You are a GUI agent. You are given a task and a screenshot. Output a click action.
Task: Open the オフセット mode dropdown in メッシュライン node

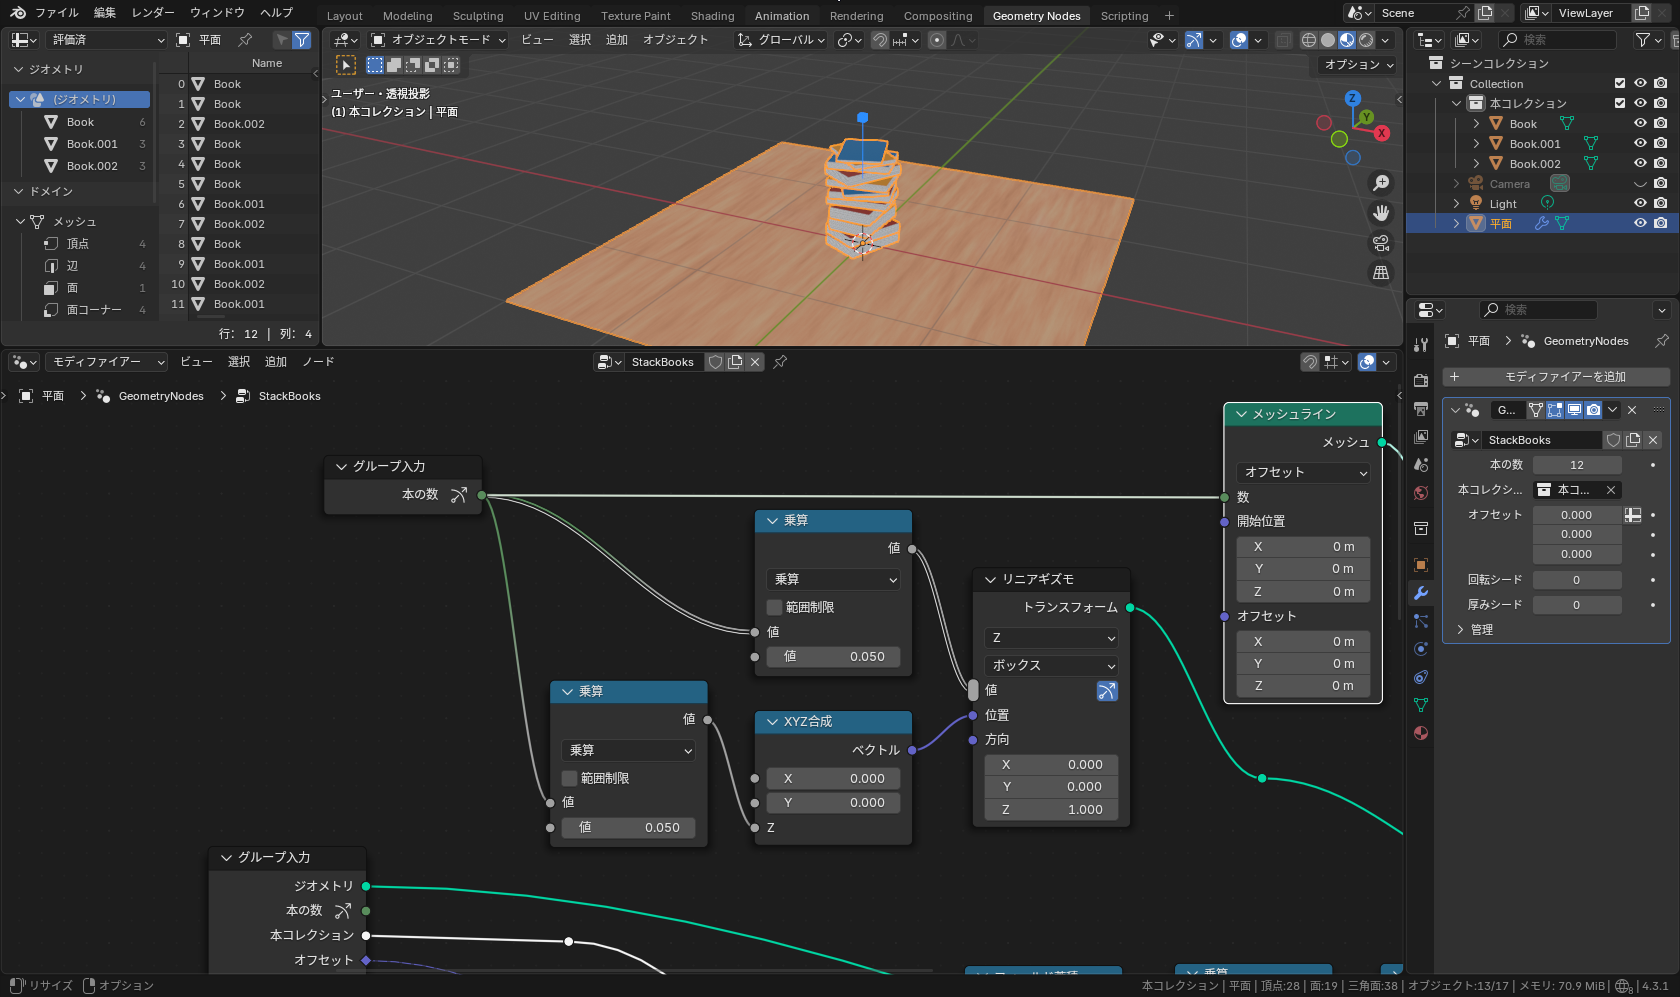point(1303,472)
